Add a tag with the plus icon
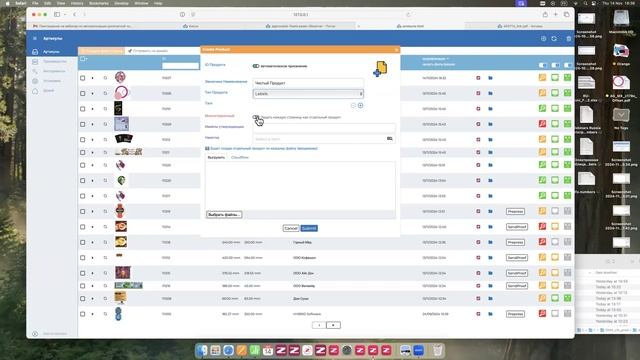The width and height of the screenshot is (640, 360). coord(360,105)
